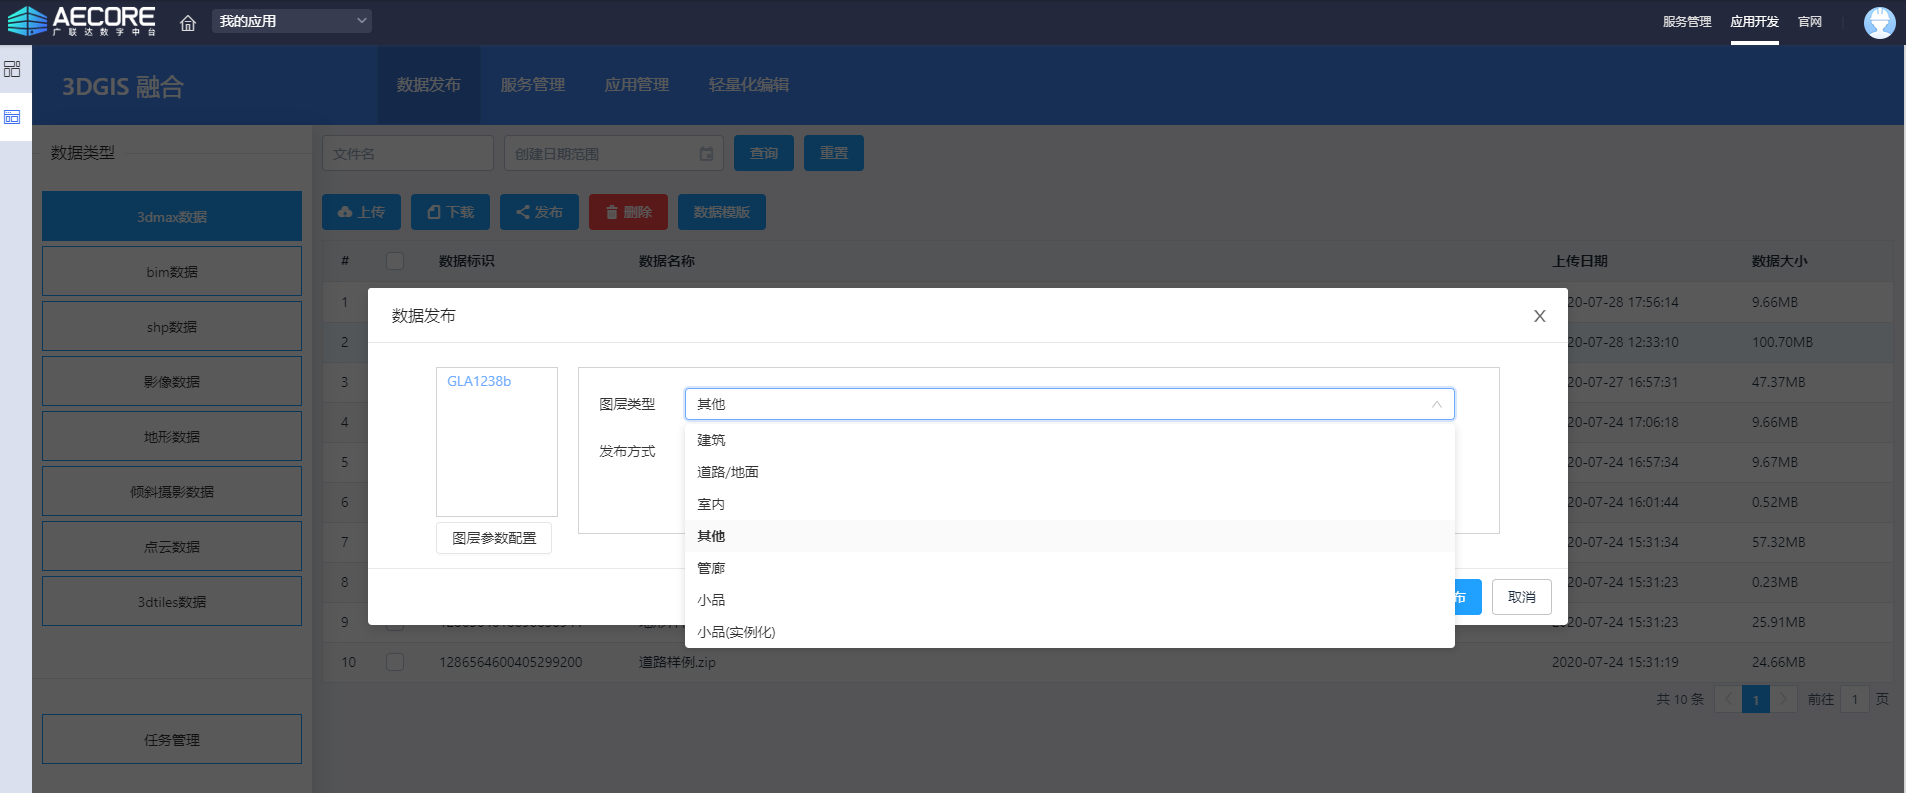The width and height of the screenshot is (1906, 793).
Task: Choose 建筑 from the layer type list
Action: pos(711,440)
